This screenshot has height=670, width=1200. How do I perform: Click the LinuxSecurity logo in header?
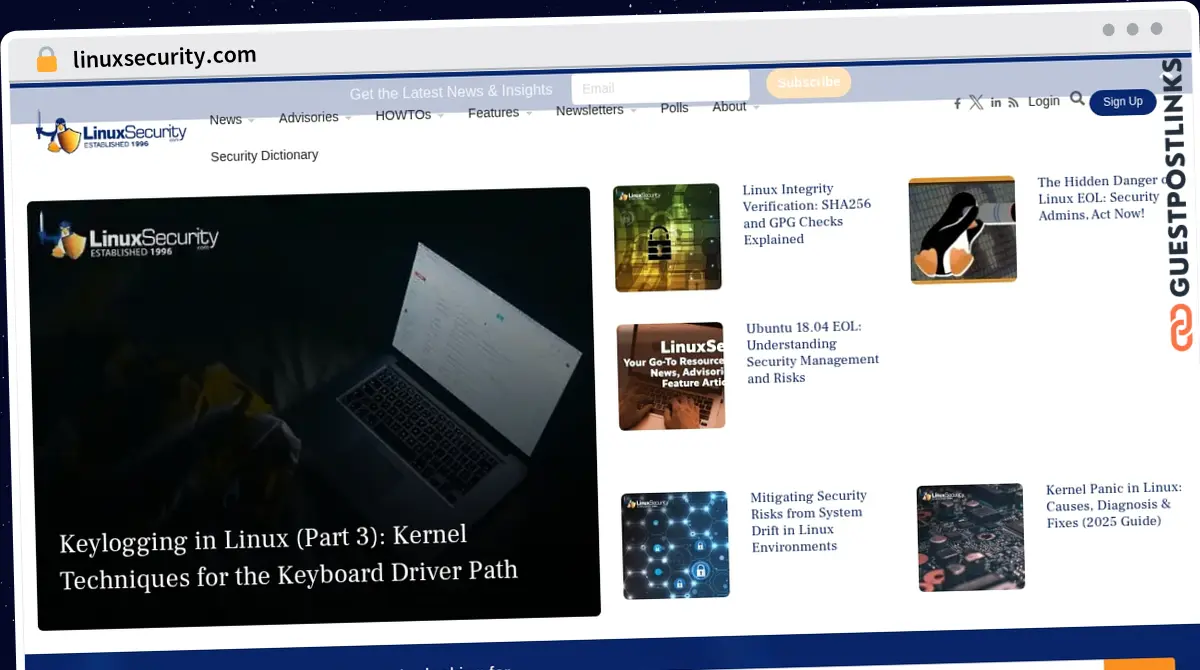point(112,133)
